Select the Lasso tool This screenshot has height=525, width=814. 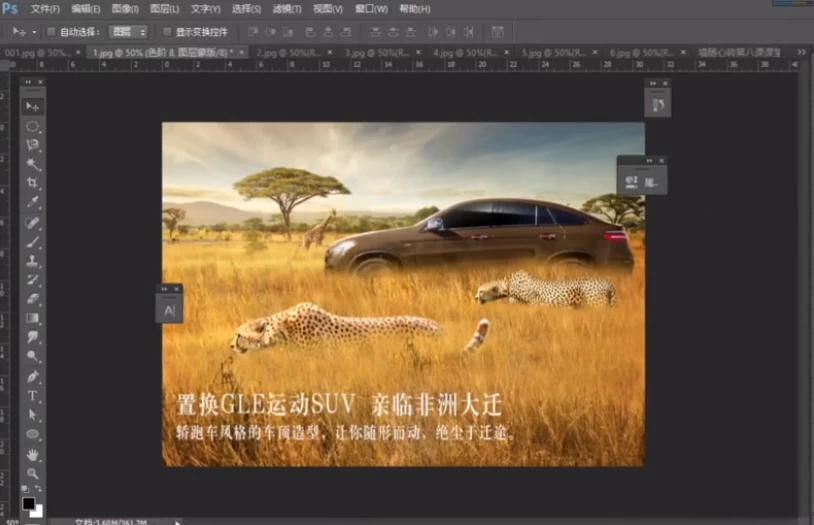(33, 145)
